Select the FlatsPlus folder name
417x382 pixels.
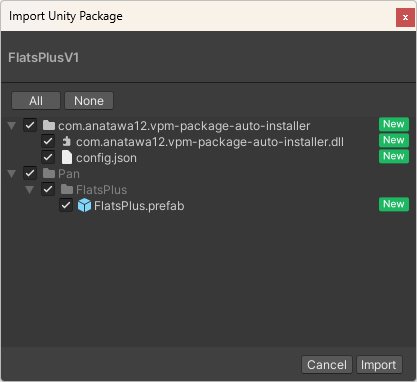pyautogui.click(x=102, y=190)
